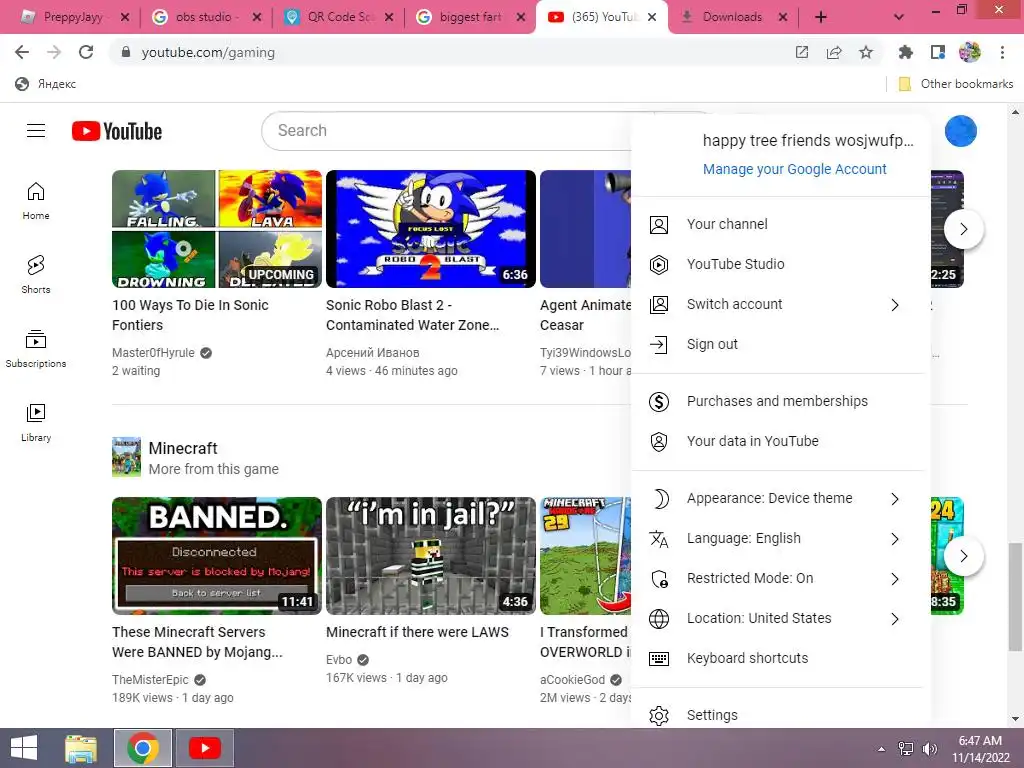Click the blue account avatar
The image size is (1024, 768).
coord(960,131)
